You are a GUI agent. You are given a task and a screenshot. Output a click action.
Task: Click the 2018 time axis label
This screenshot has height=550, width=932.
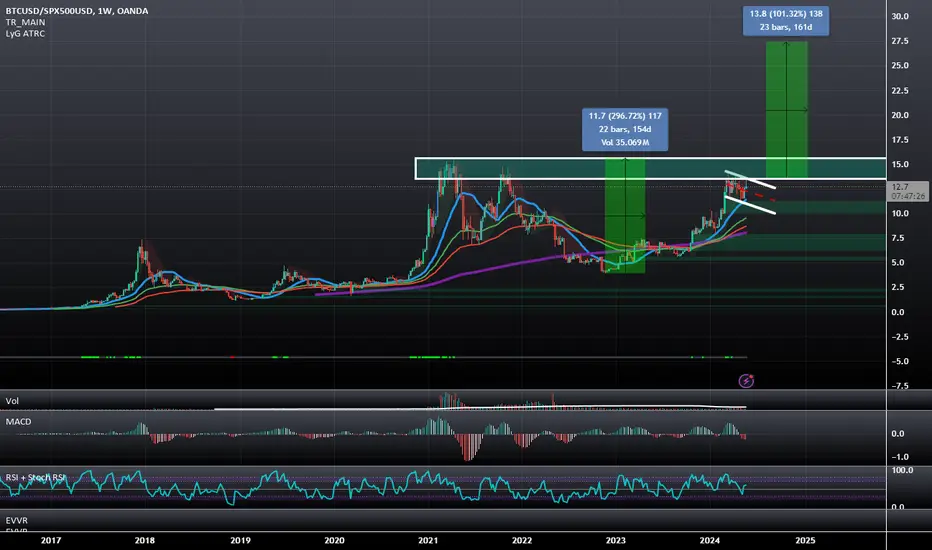[144, 540]
